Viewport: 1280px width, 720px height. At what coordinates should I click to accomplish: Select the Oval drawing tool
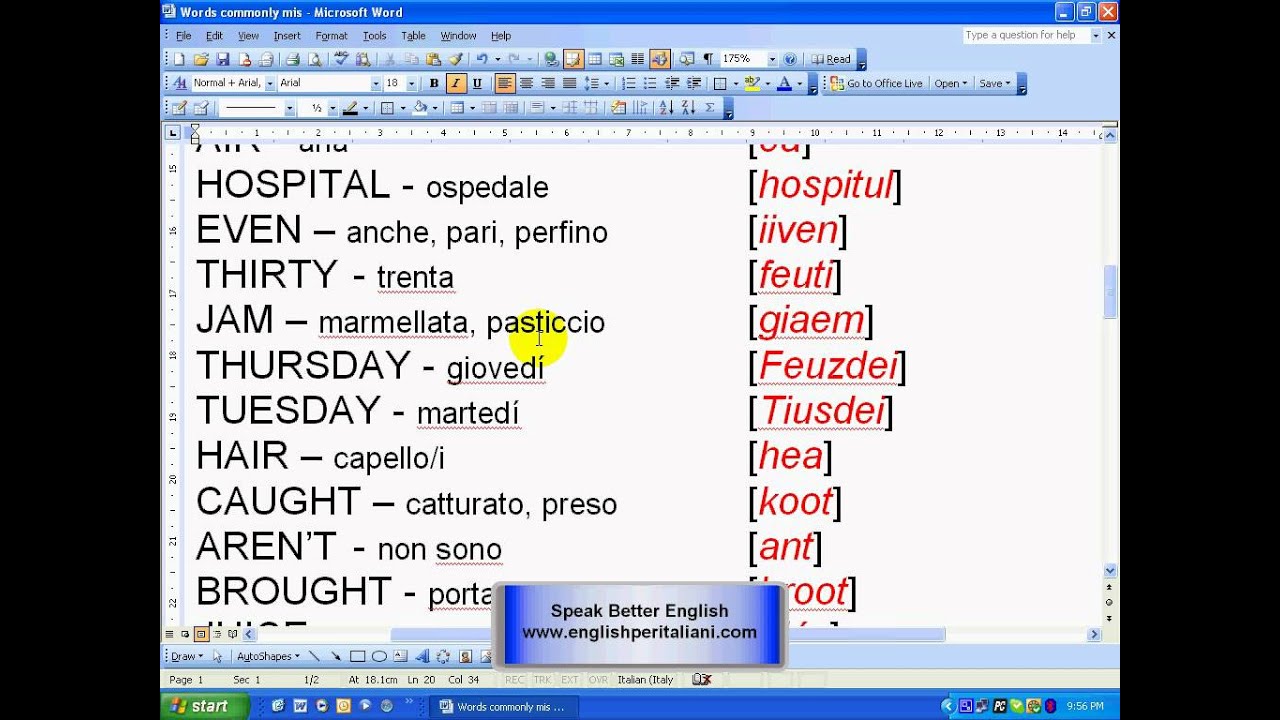[x=379, y=656]
